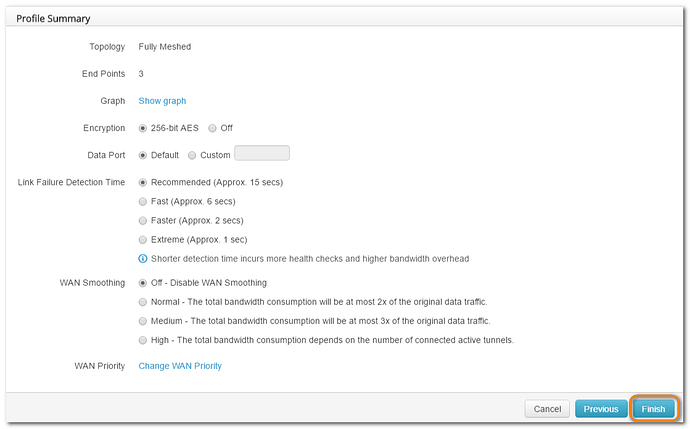Click the info icon beside detection time note

click(x=143, y=259)
